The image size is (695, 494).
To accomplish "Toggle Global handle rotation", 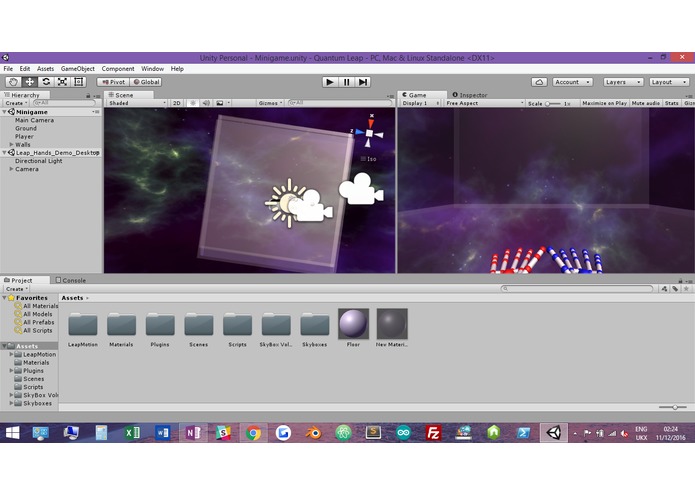I will click(x=146, y=82).
